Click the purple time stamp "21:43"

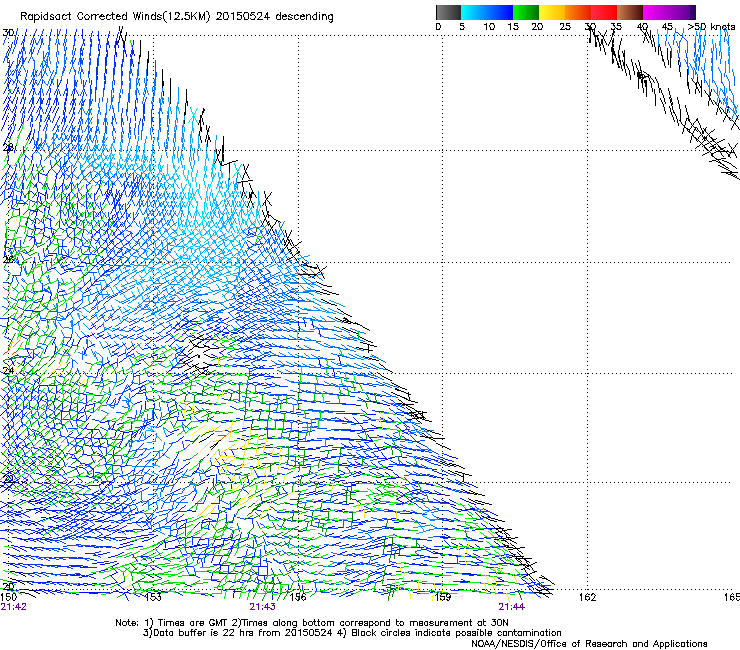[x=262, y=607]
